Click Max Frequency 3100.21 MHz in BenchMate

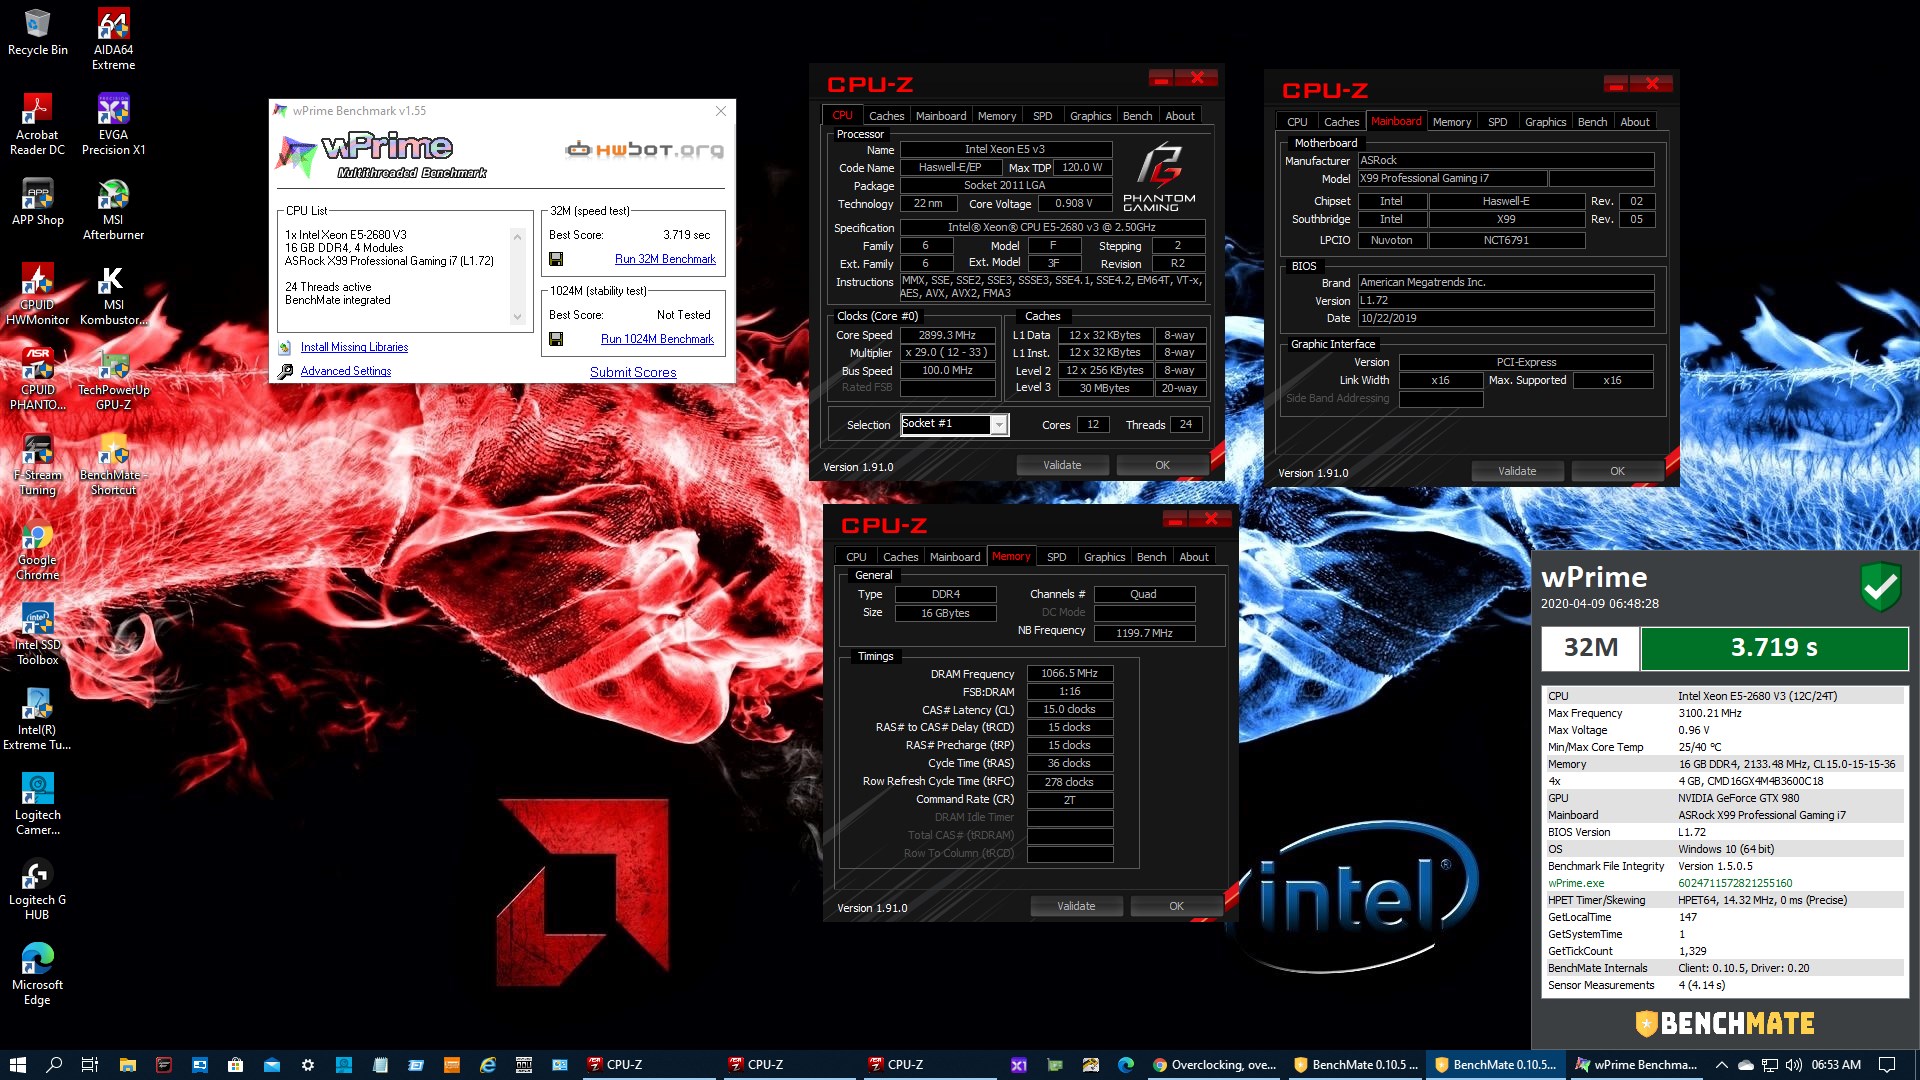[1709, 713]
